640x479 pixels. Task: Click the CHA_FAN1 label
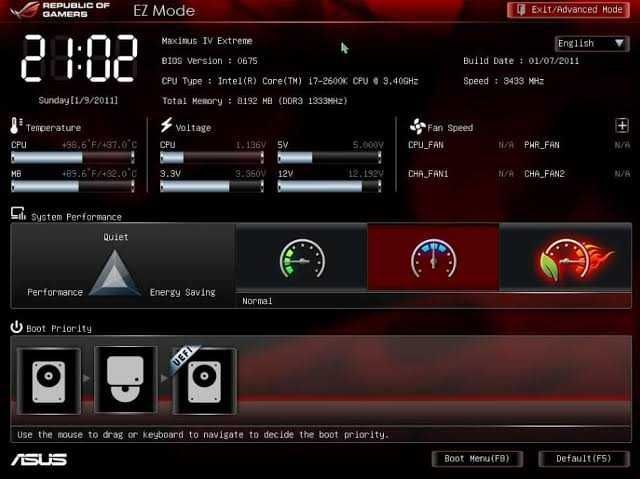(x=428, y=174)
